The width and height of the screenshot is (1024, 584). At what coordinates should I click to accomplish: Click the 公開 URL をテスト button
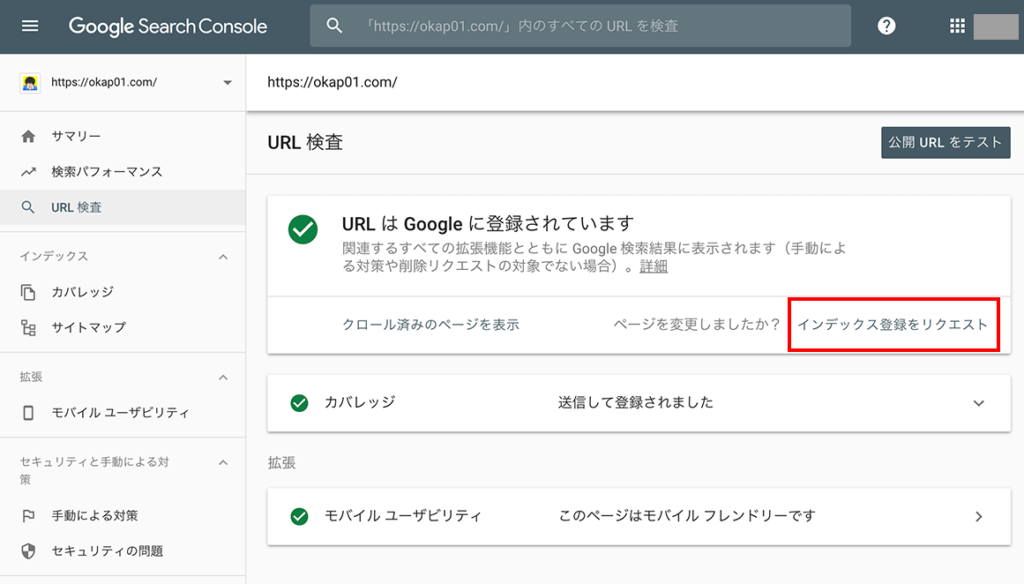click(x=945, y=142)
